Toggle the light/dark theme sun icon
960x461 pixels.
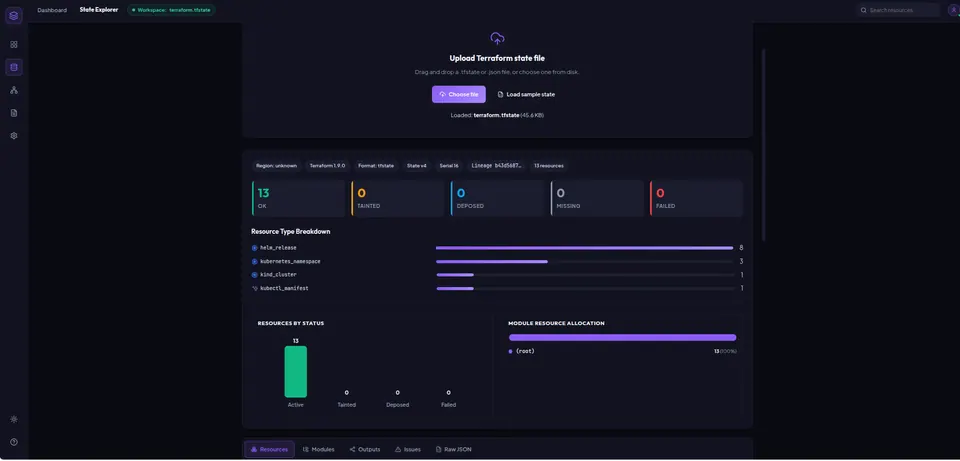click(14, 419)
